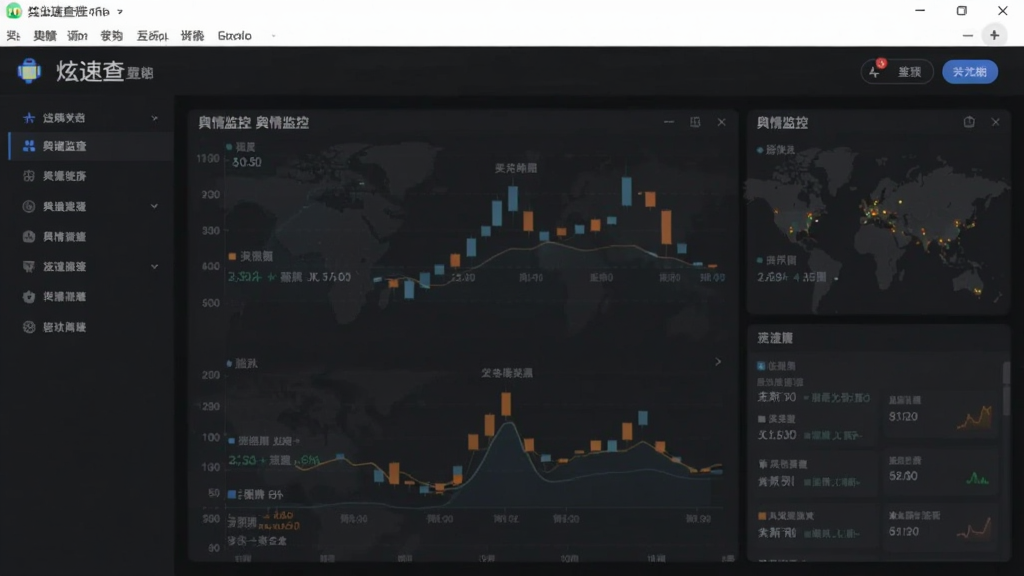Click the bottom-right panel vertical scrollbar

pyautogui.click(x=1006, y=388)
